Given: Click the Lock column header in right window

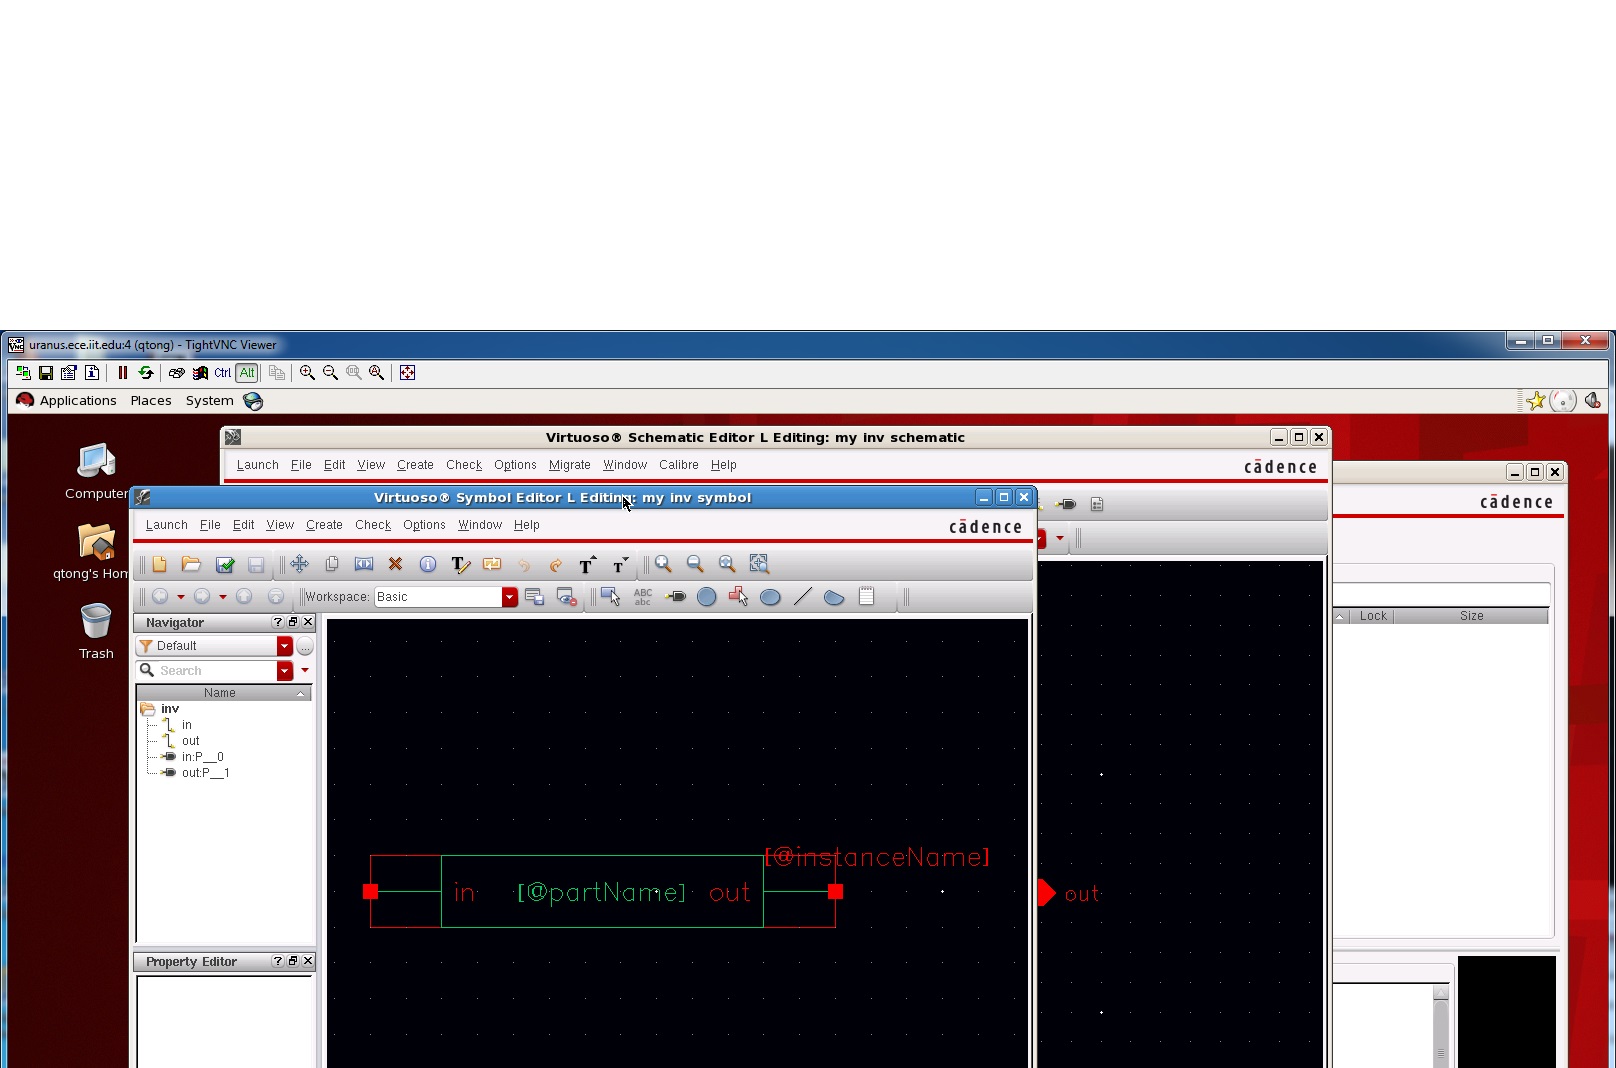Looking at the screenshot, I should (1373, 616).
